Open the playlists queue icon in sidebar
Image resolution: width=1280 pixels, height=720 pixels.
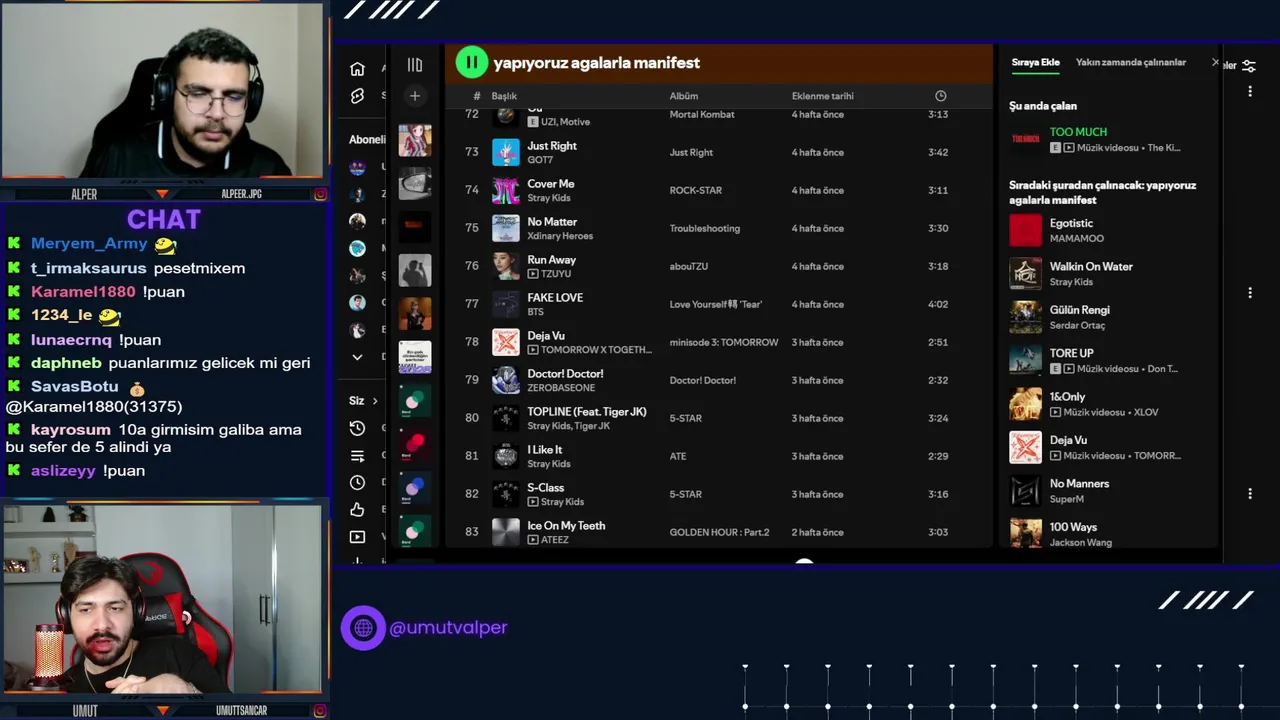click(357, 456)
